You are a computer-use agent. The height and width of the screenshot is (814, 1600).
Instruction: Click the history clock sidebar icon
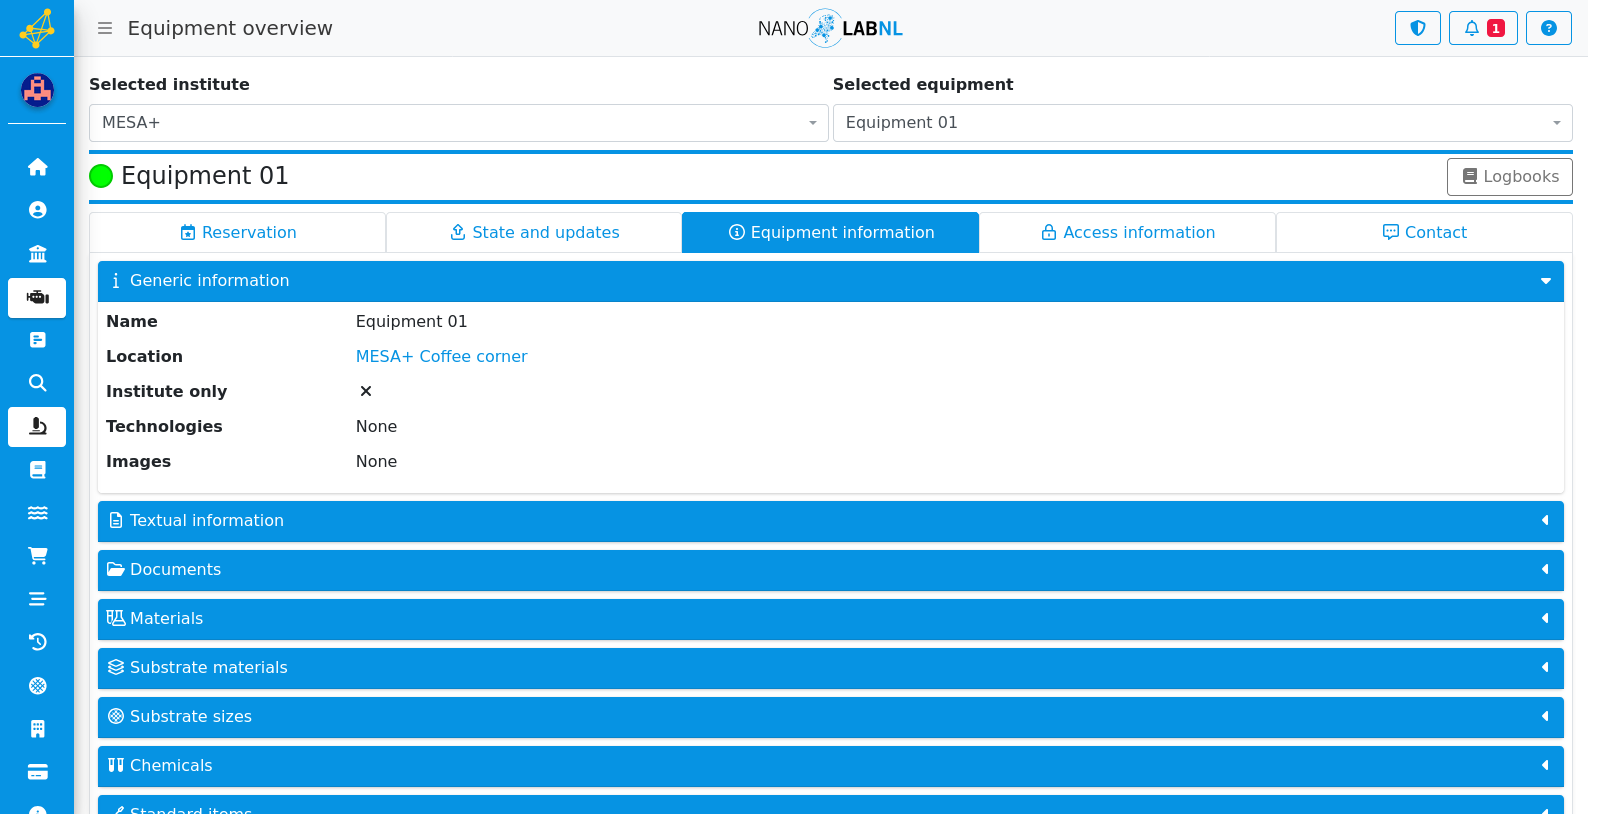[37, 642]
